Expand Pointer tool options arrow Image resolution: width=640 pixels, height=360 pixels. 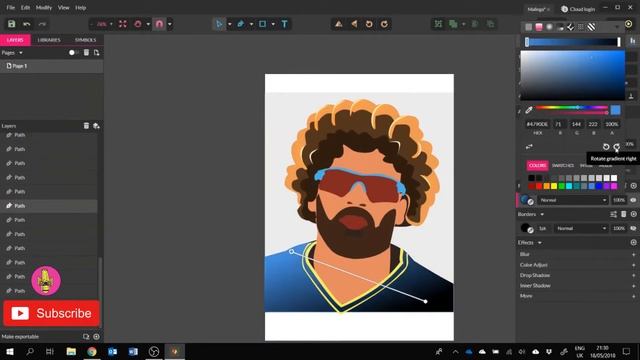[x=229, y=24]
